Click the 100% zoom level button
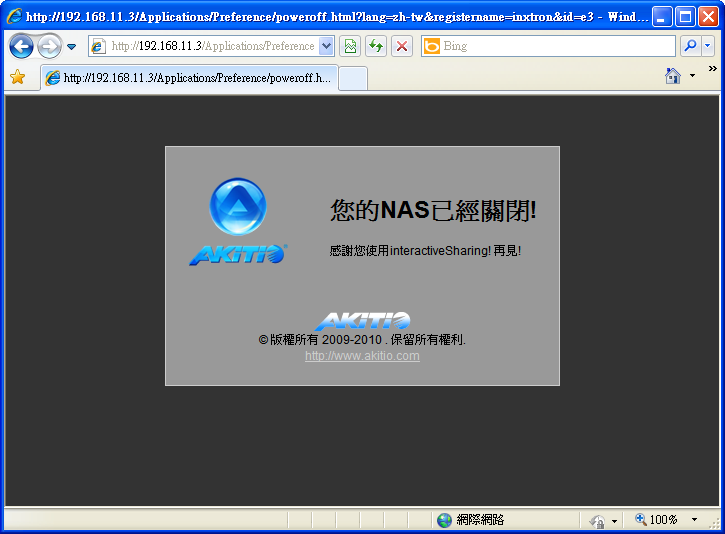The image size is (725, 534). tap(656, 520)
